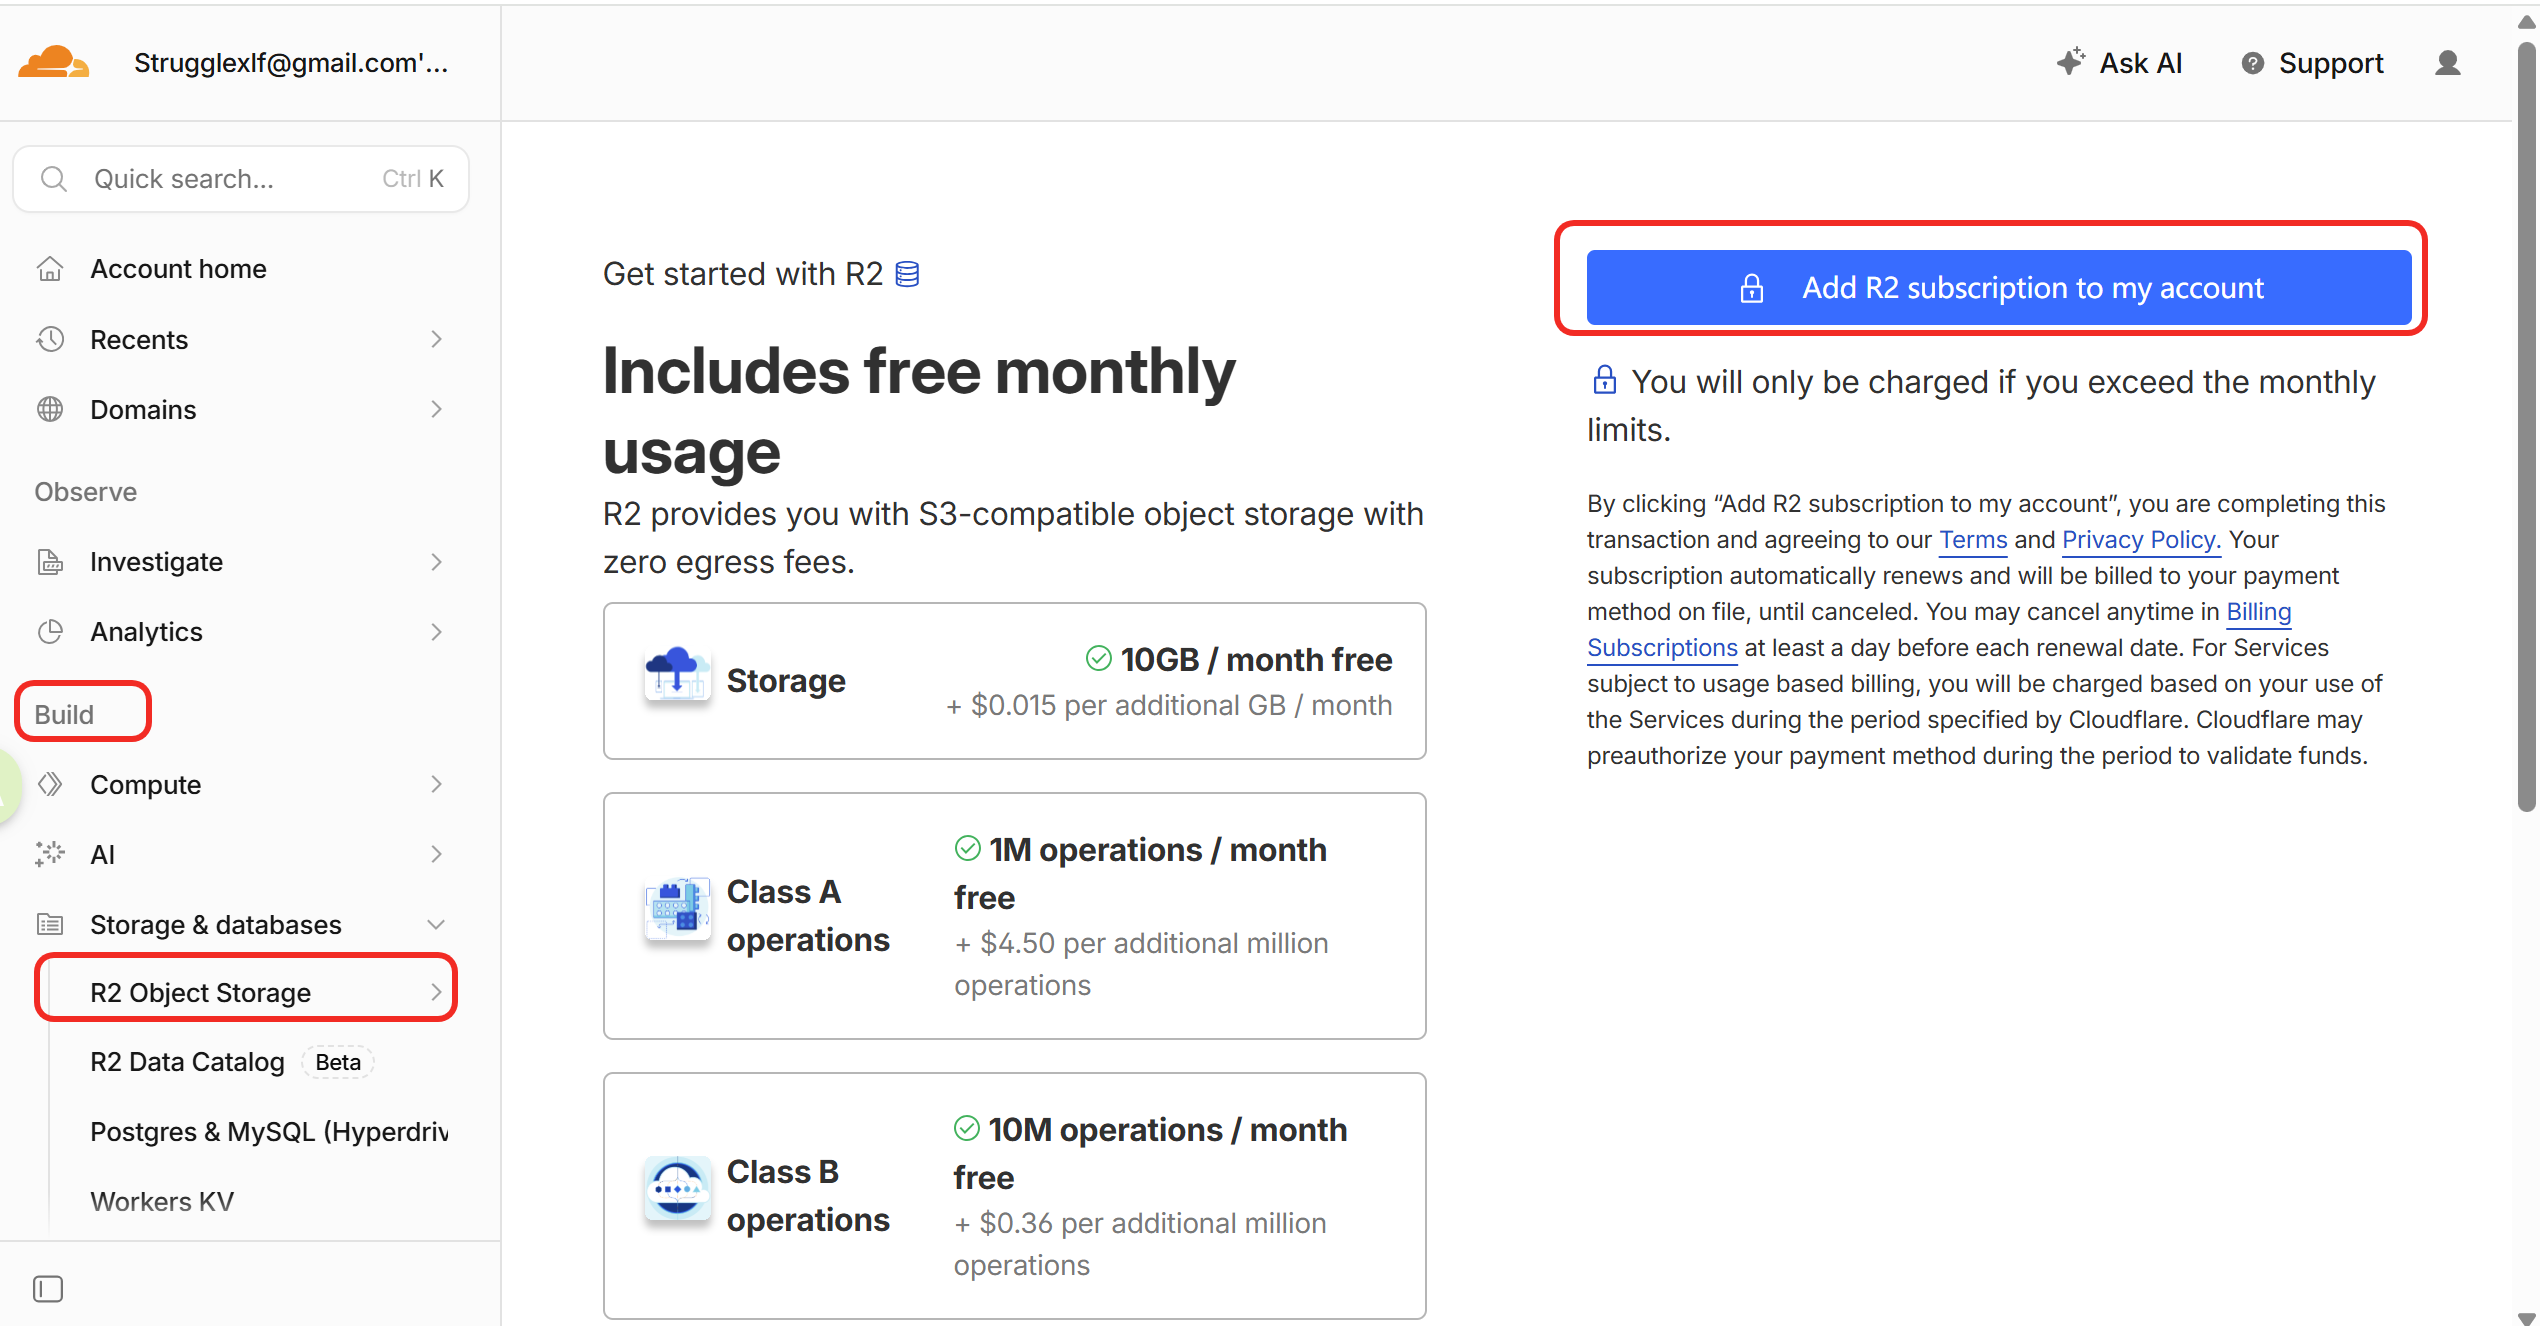Click the 'Get started with R2' text
This screenshot has width=2540, height=1326.
click(743, 274)
